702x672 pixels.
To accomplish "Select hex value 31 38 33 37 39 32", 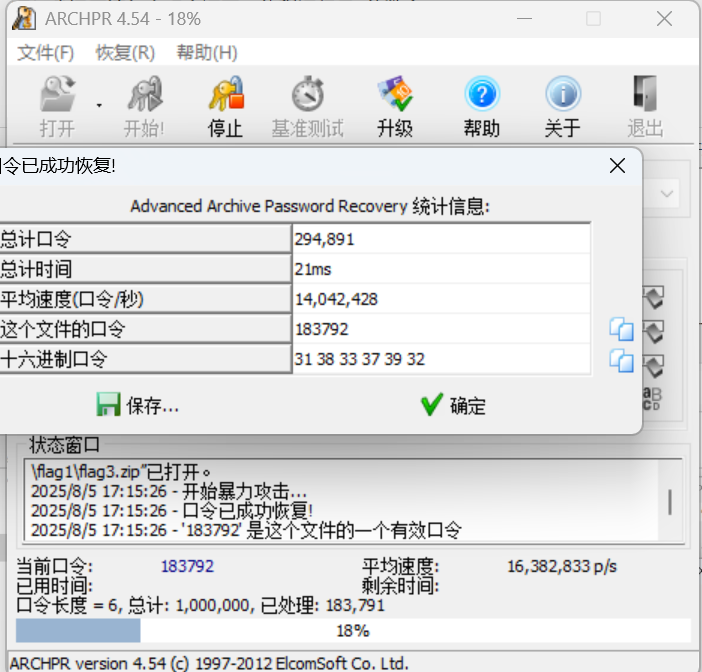I will 441,359.
